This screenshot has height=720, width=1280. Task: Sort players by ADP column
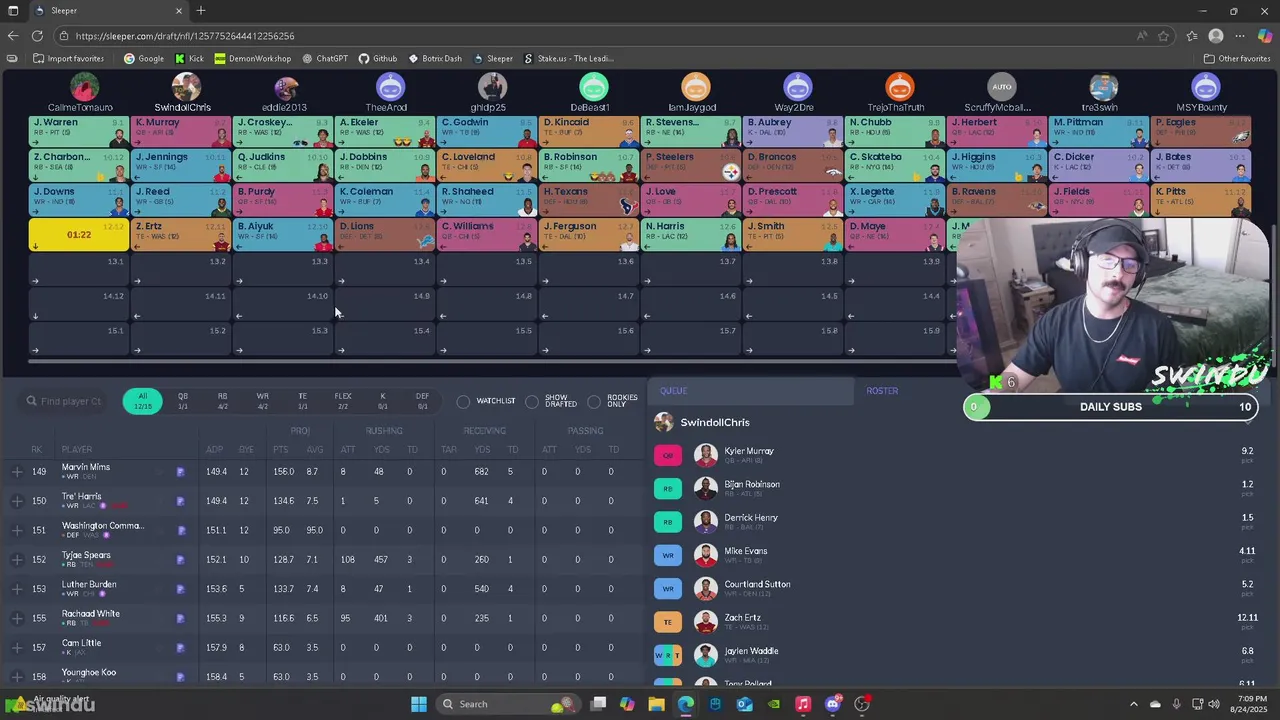click(x=214, y=450)
